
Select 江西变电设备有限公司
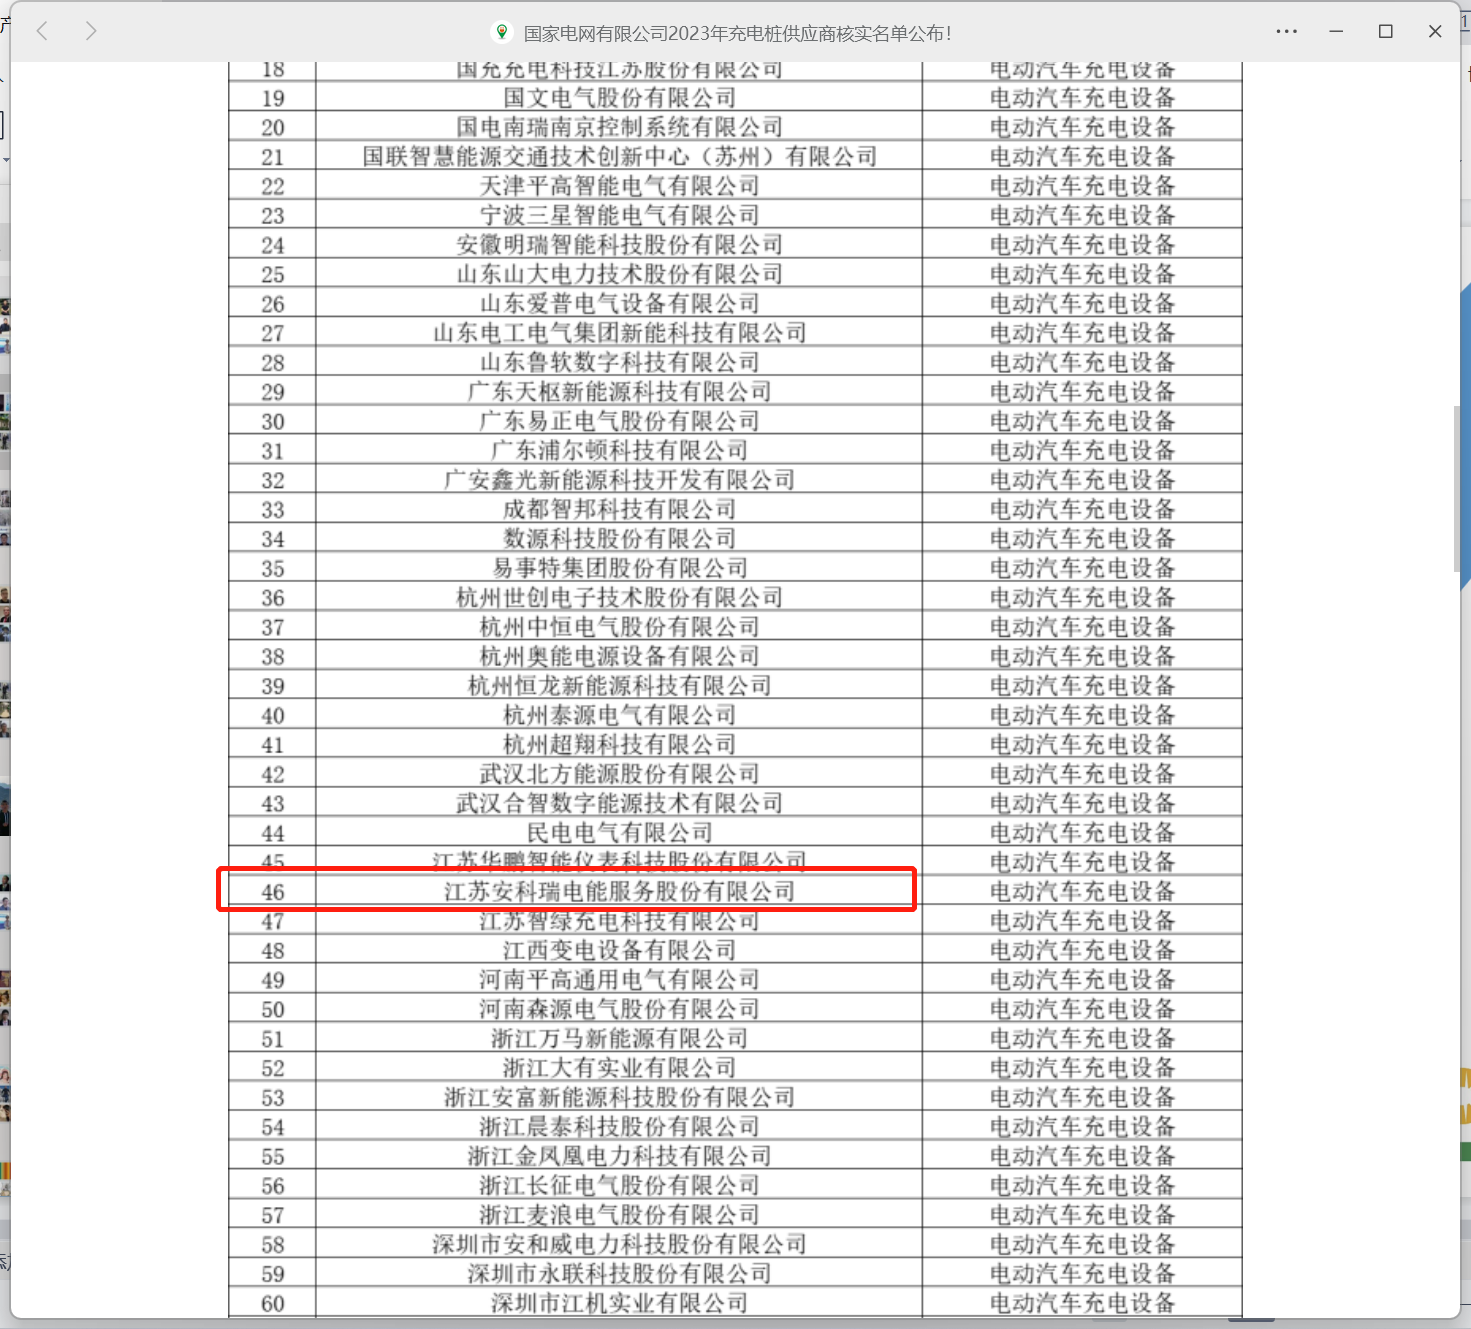tap(620, 950)
